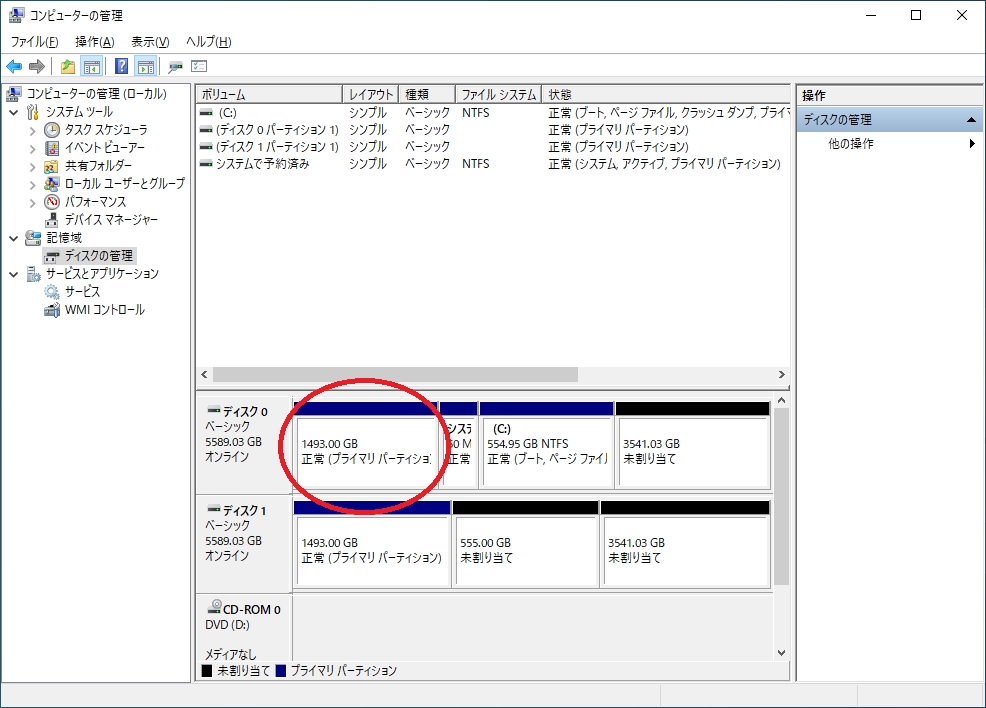Screen dimensions: 986x708
Task: Click the black 未割り当て legend swatch
Action: point(207,671)
